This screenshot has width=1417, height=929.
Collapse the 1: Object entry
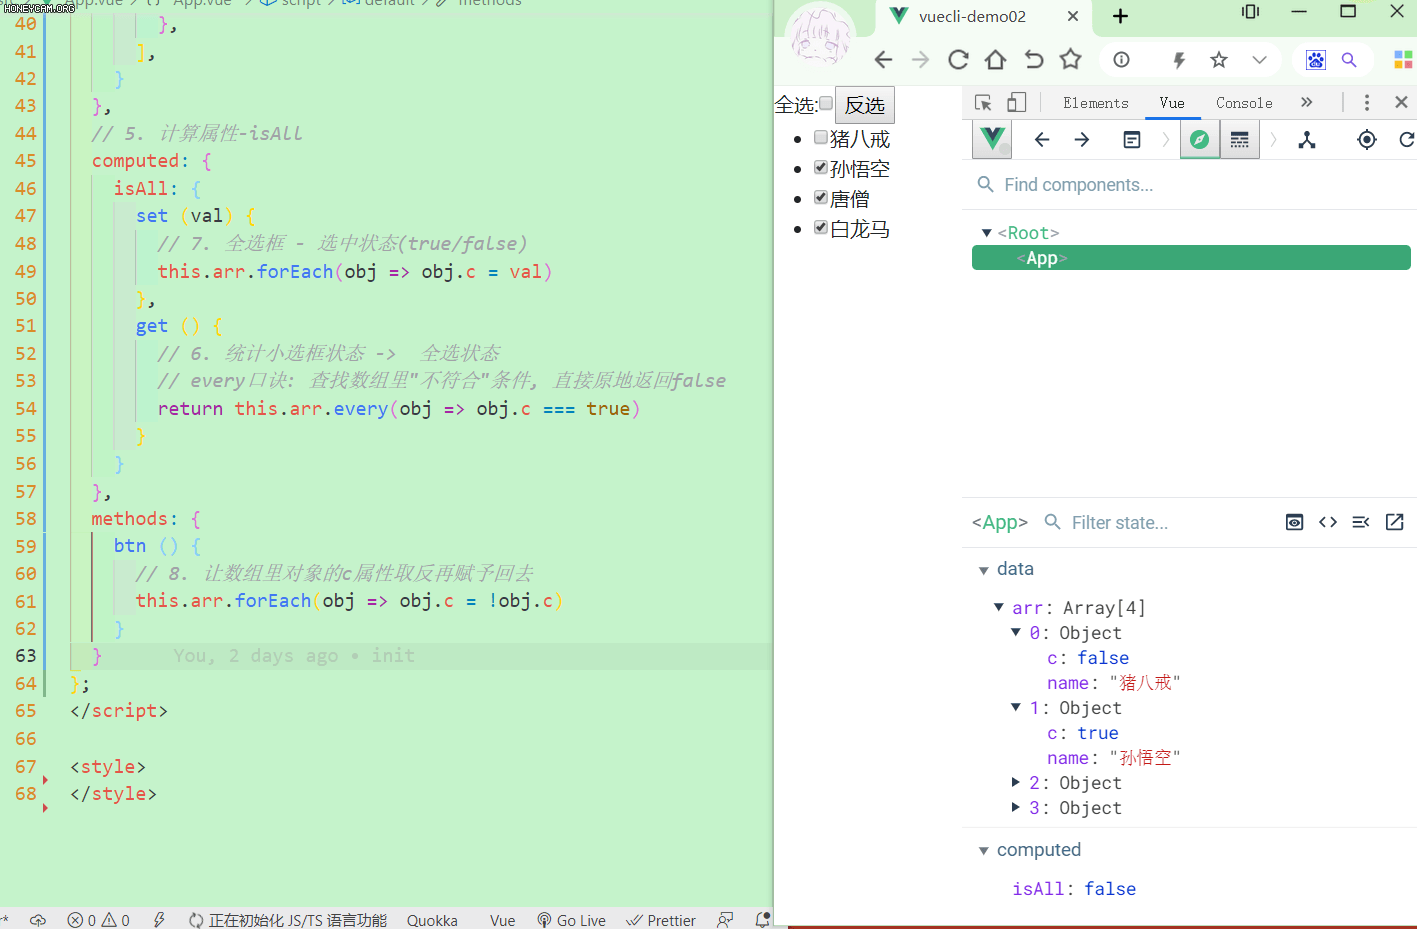1016,707
